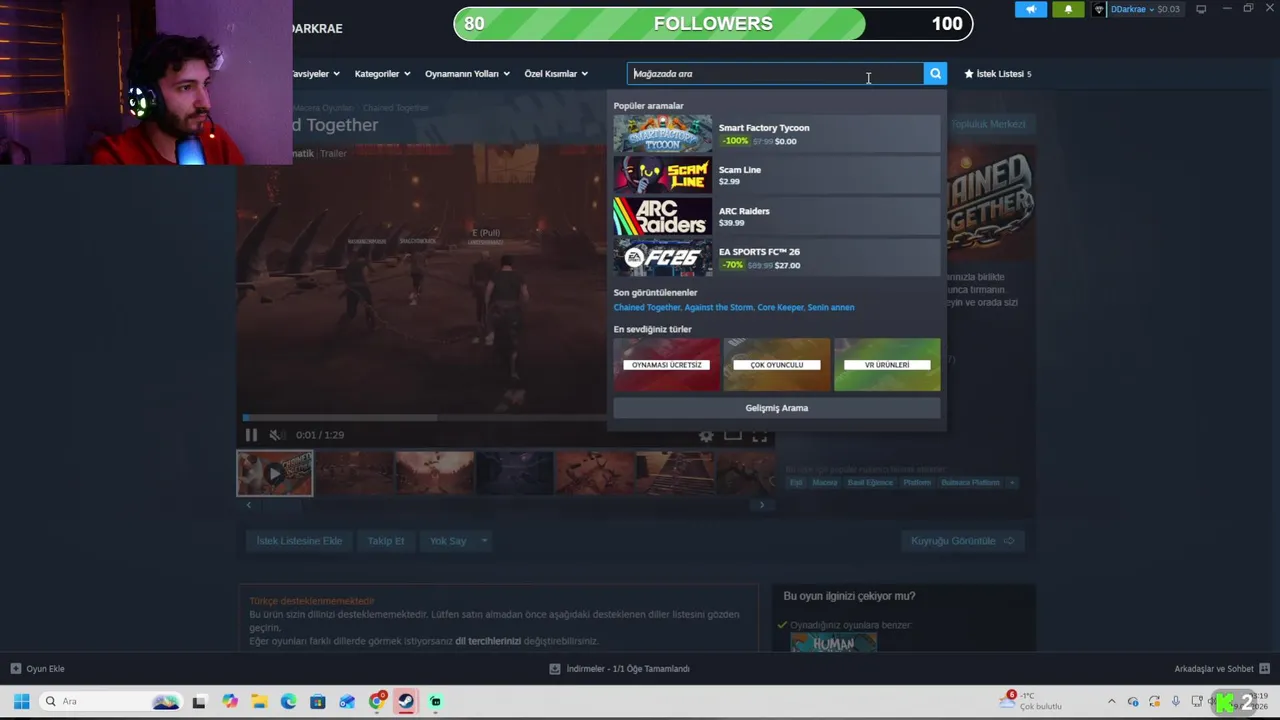
Task: Open Chrome from the taskbar
Action: 377,701
